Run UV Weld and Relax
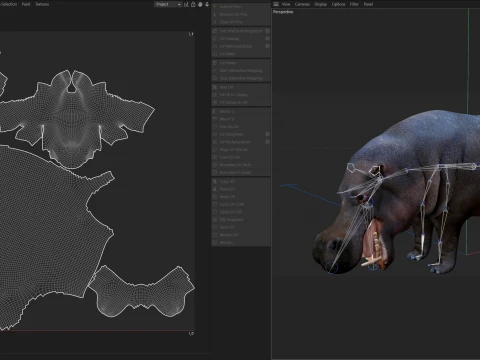The width and height of the screenshot is (480, 360). [x=238, y=46]
